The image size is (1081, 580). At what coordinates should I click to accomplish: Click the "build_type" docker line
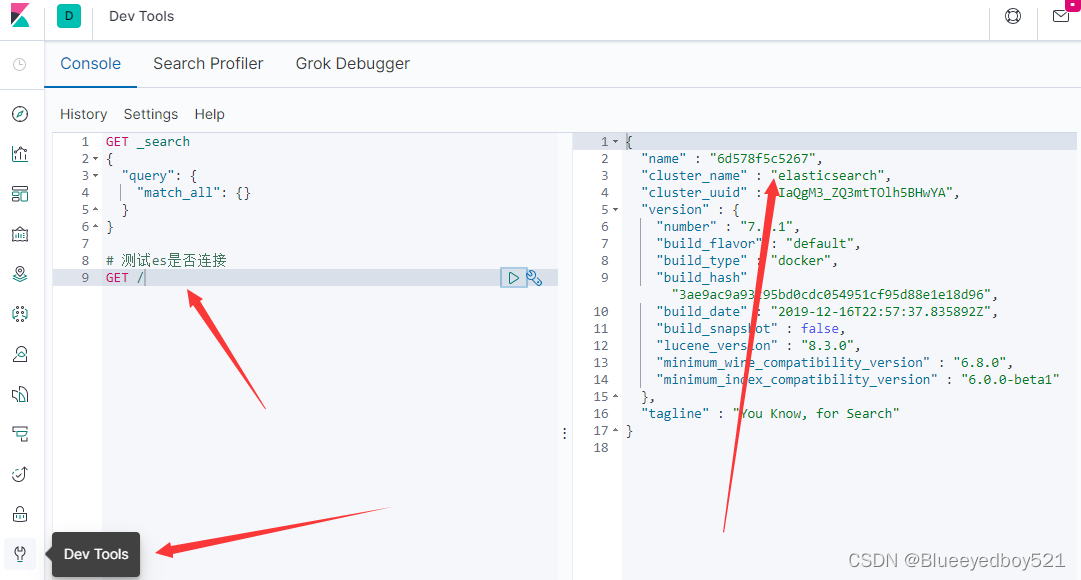(x=747, y=261)
